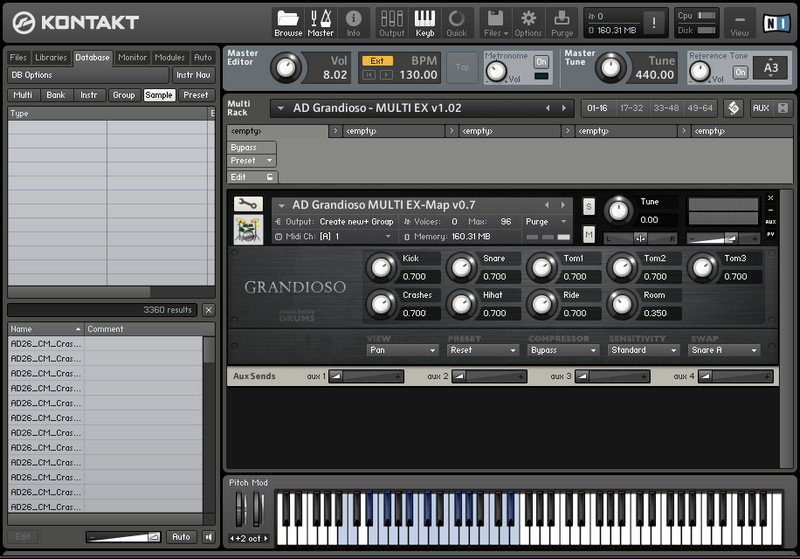Screen dimensions: 800x559
Task: Toggle the Metronome On switch
Action: point(541,62)
